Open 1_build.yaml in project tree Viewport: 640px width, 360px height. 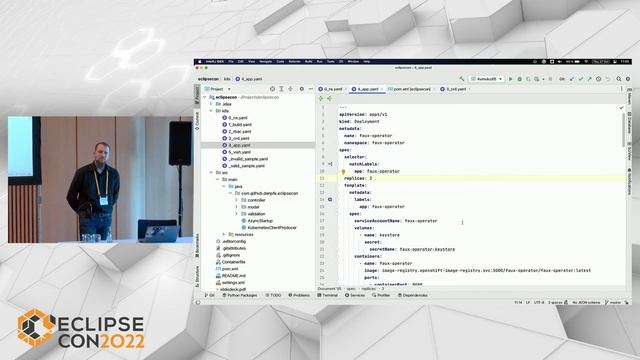[237, 124]
